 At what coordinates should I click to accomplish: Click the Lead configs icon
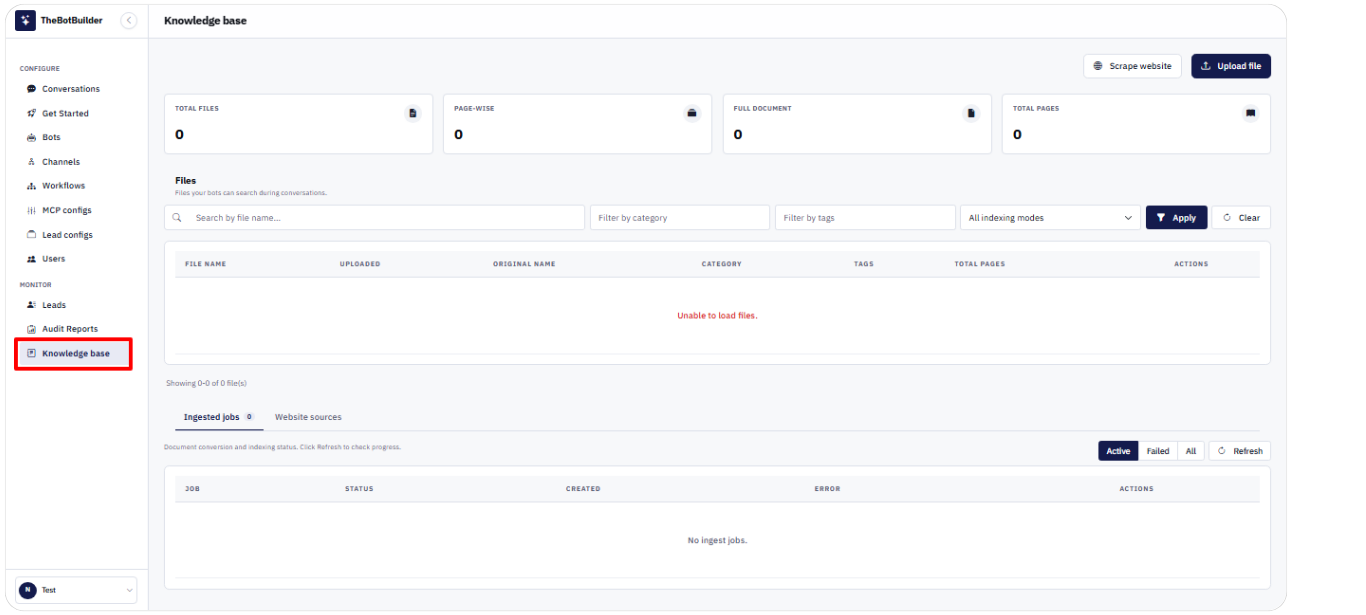tap(32, 234)
